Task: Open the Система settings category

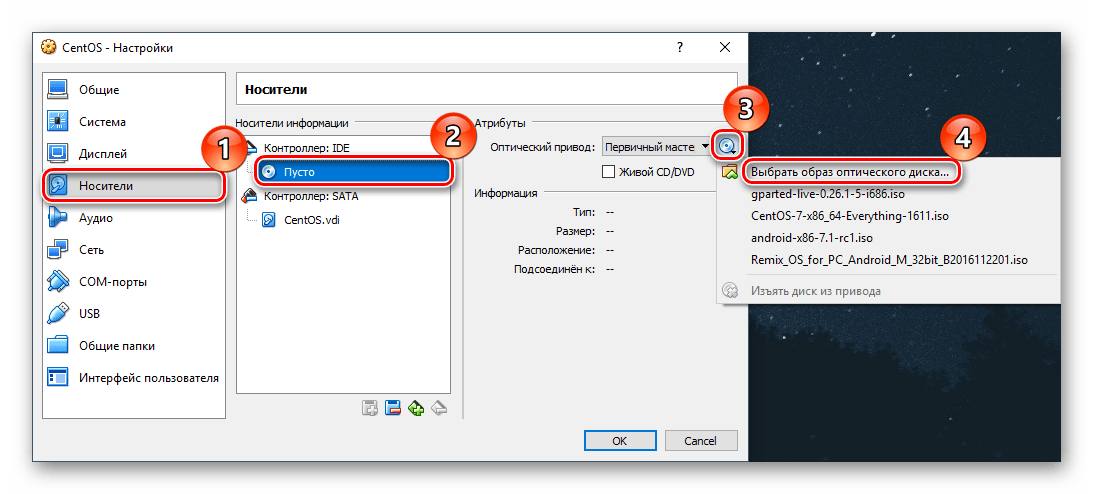Action: [134, 122]
